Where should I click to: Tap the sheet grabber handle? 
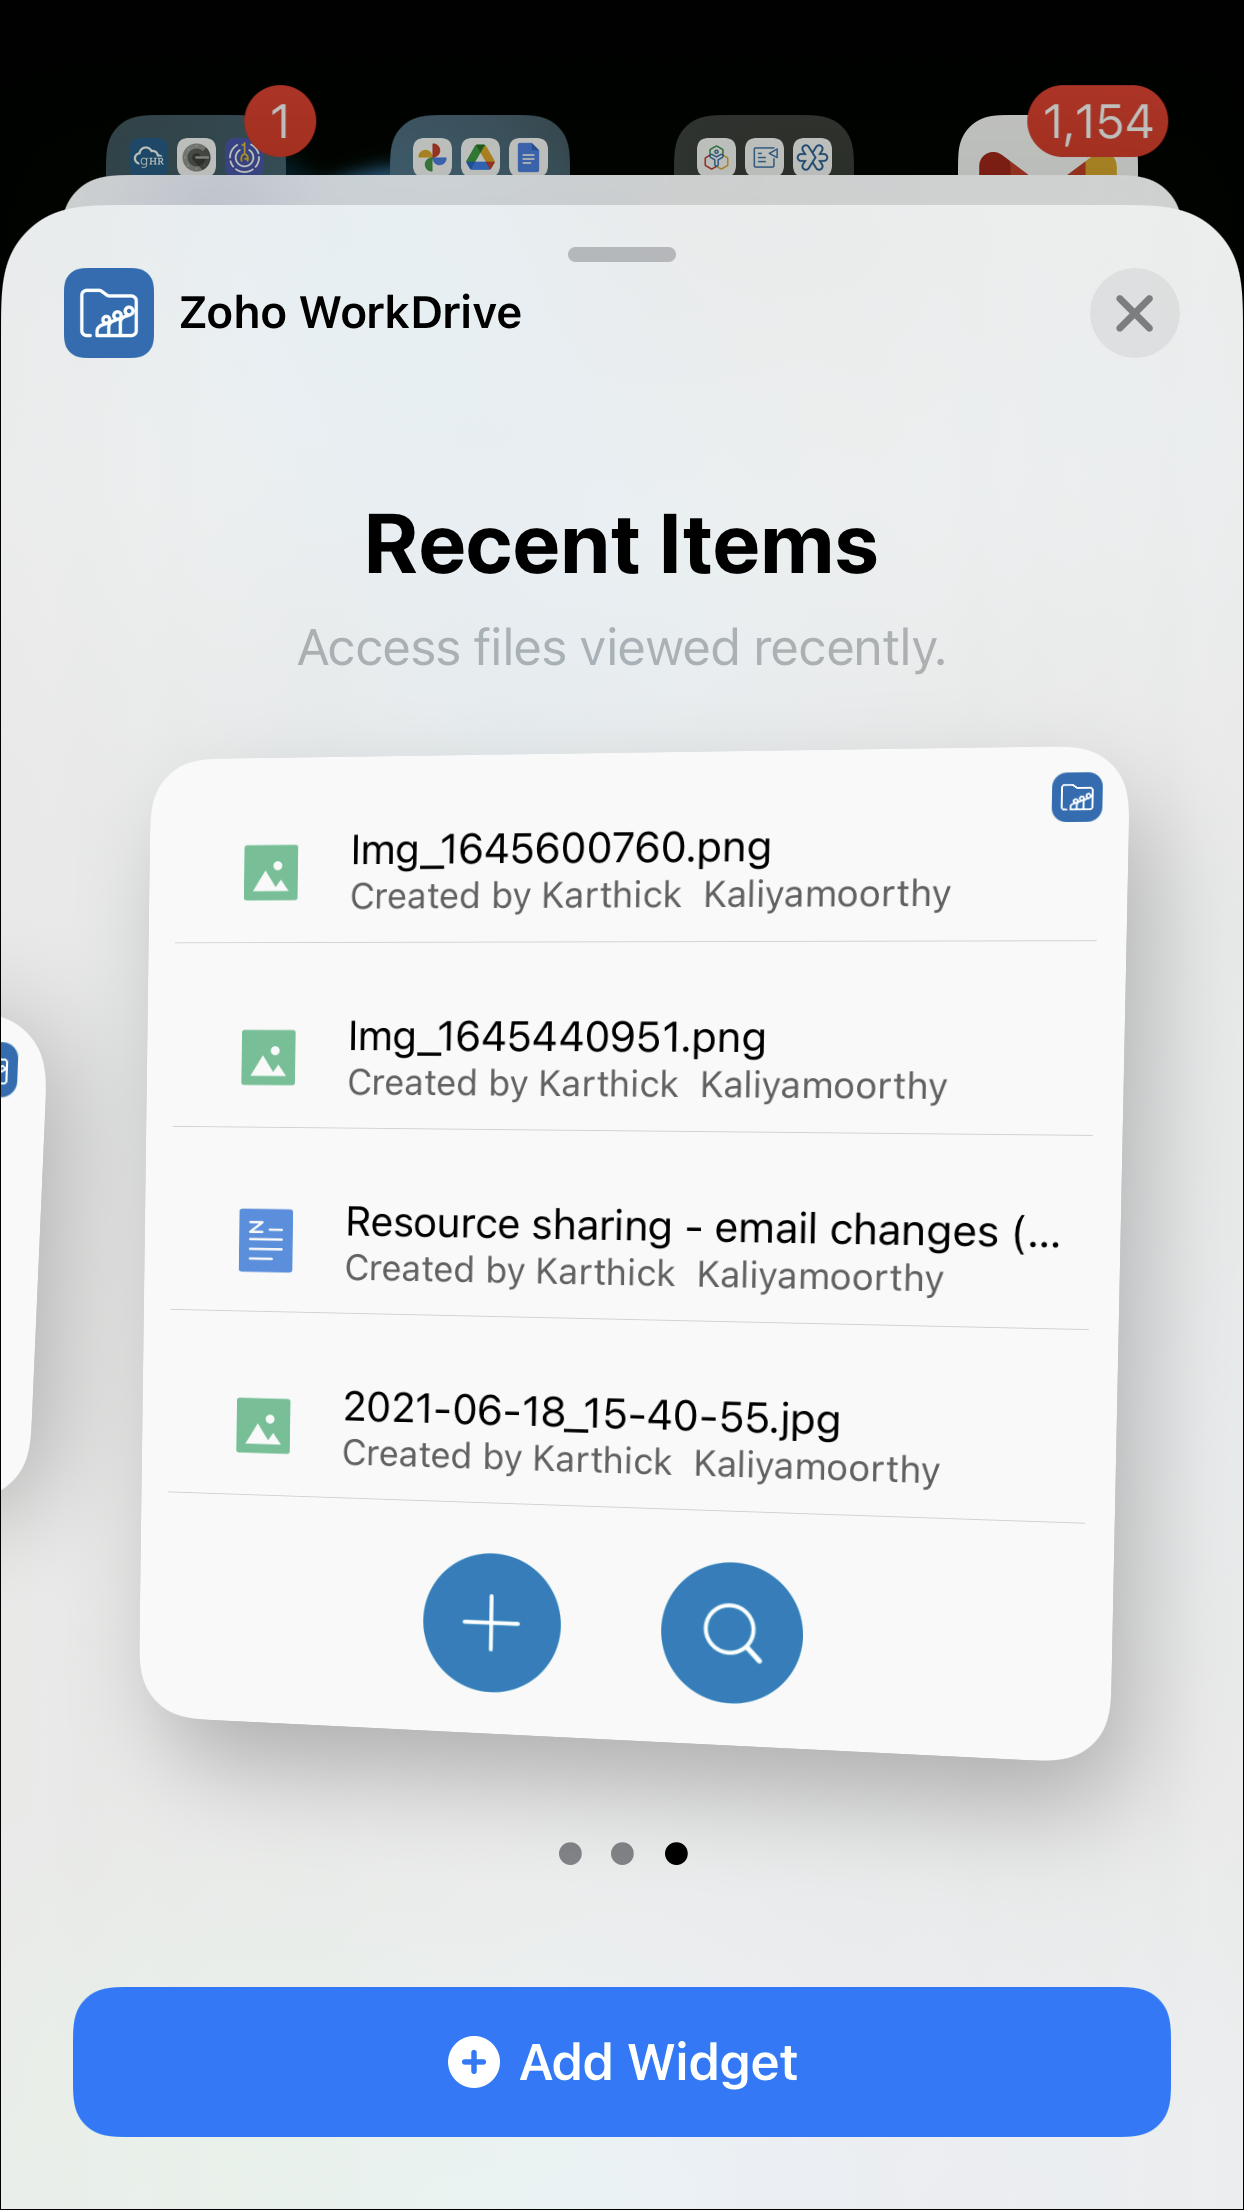622,254
